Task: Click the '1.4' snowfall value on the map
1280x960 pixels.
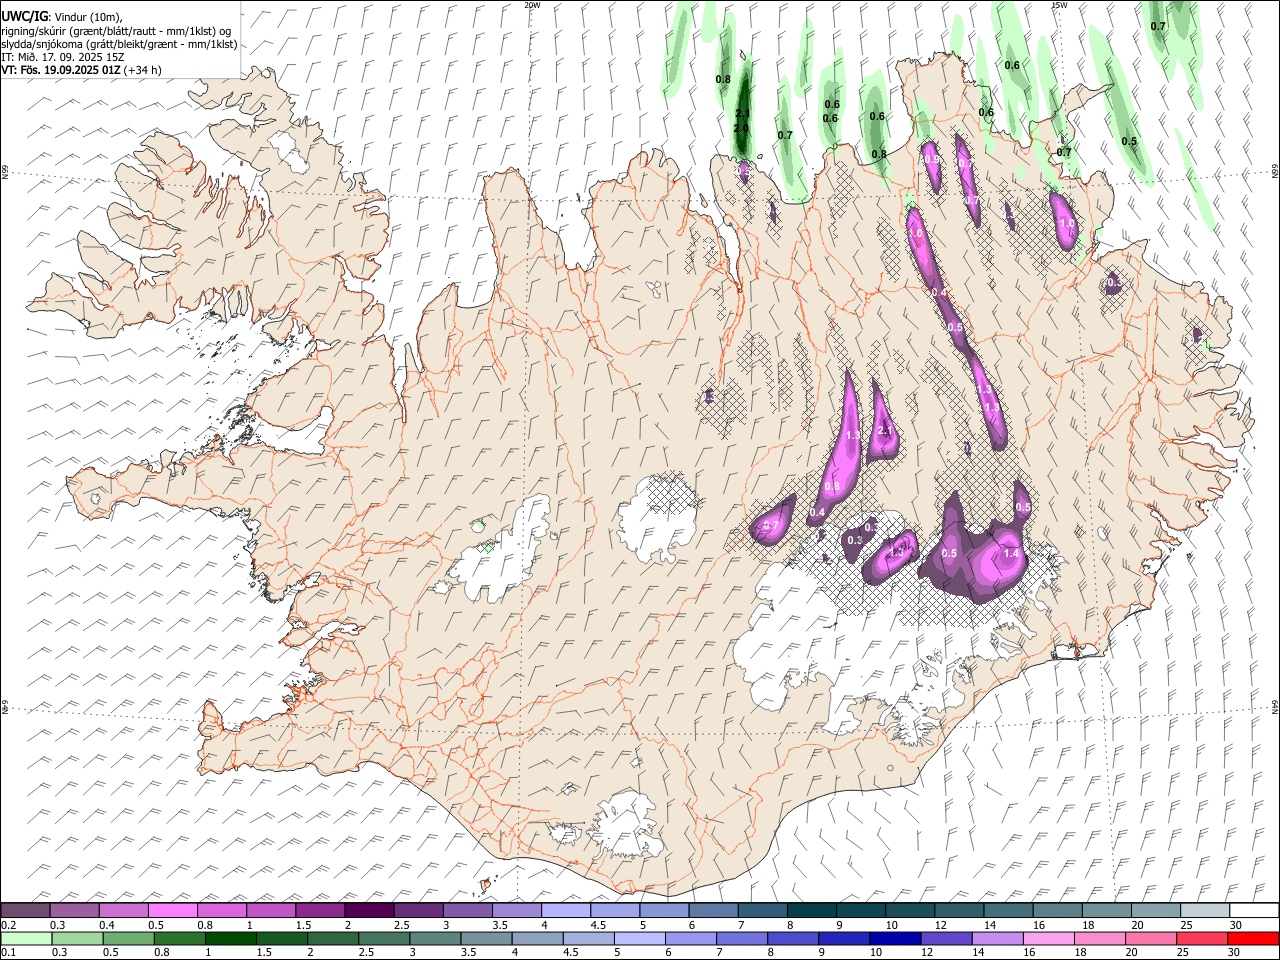Action: coord(1011,553)
